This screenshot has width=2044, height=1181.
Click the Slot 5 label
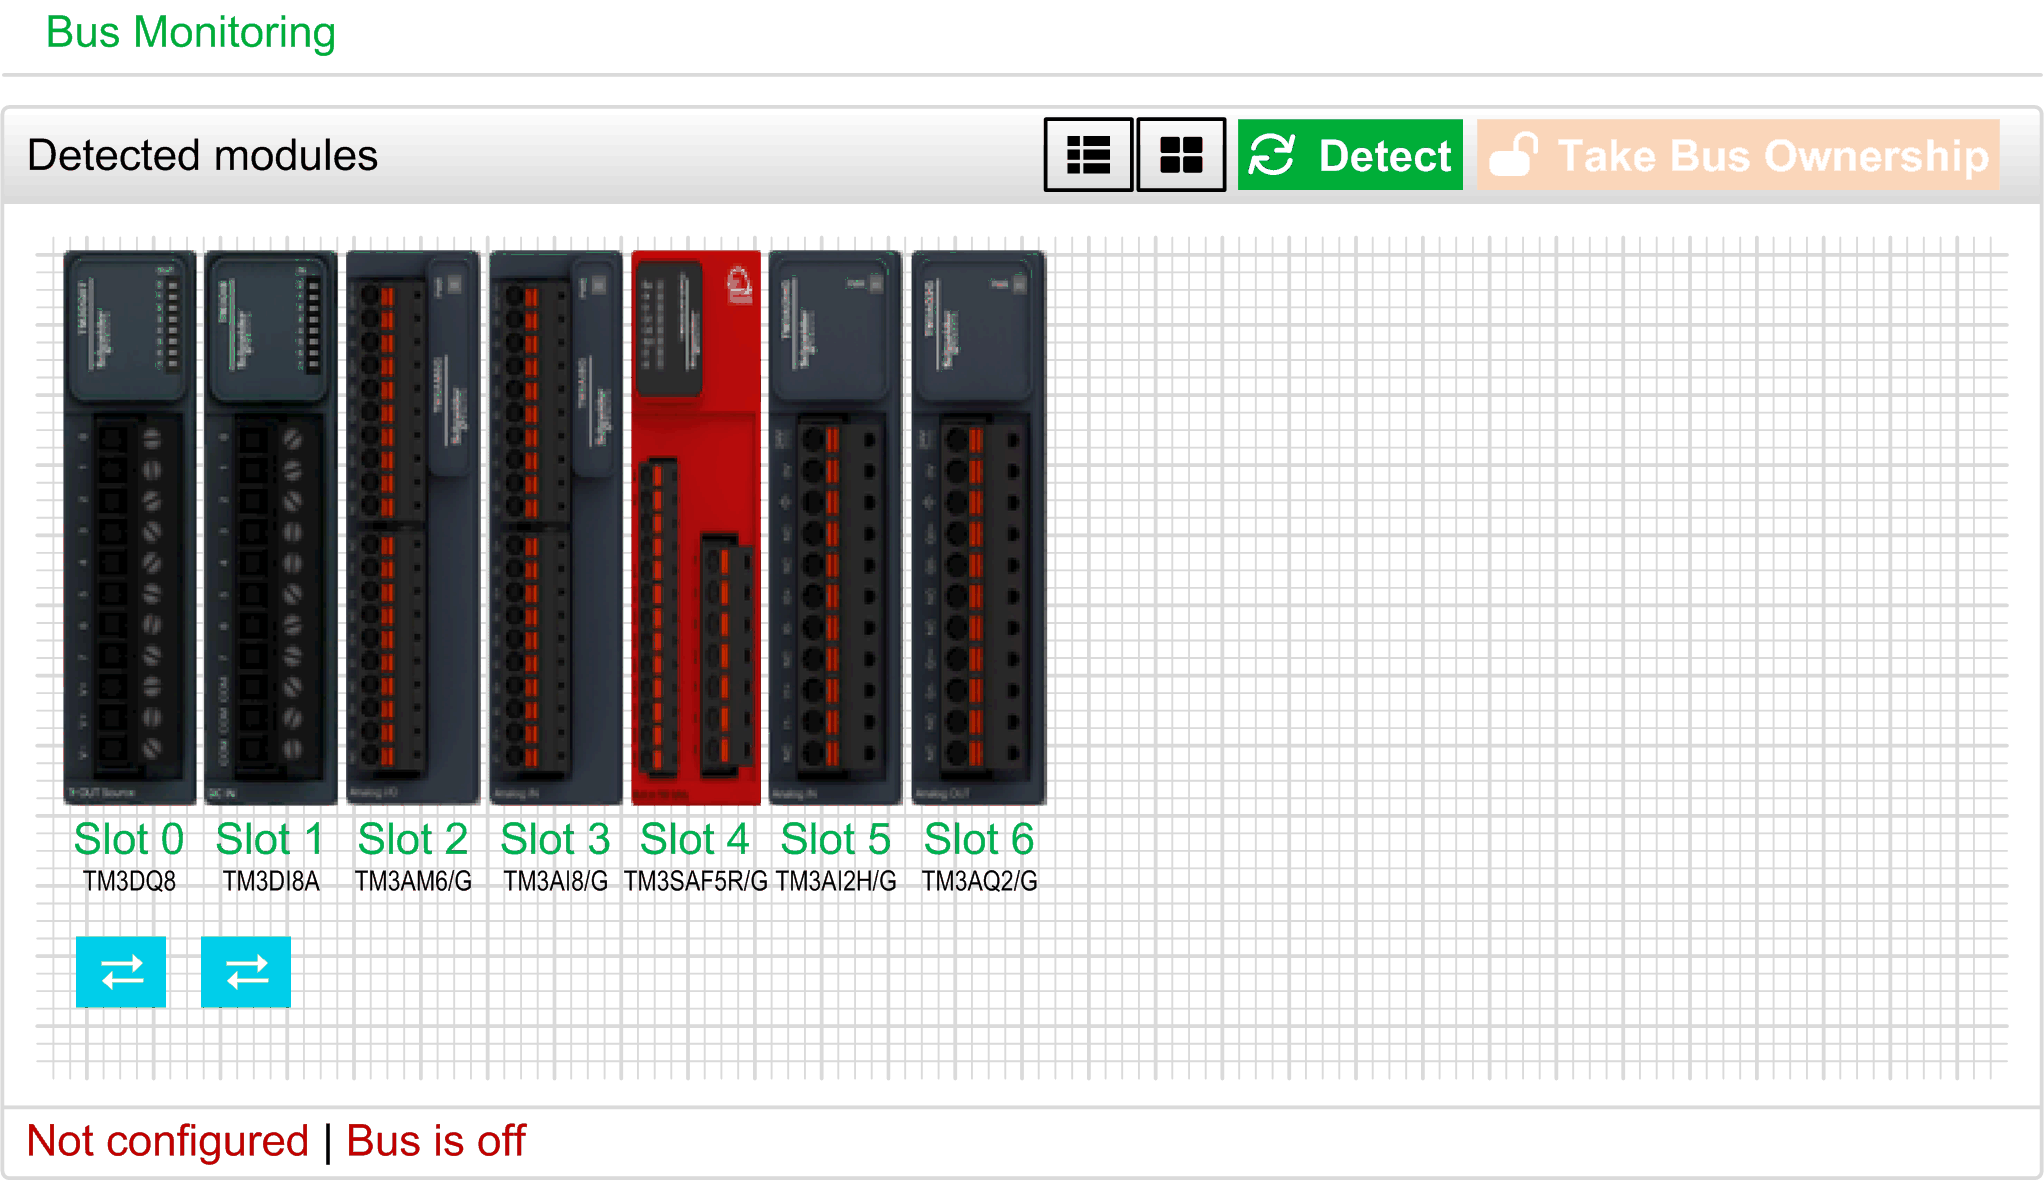[835, 839]
